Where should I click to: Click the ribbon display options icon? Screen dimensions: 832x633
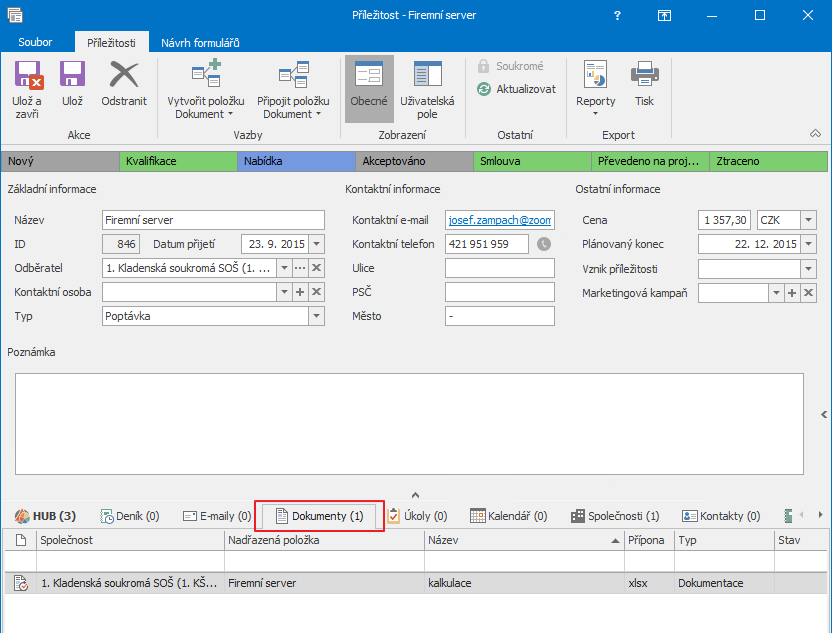[664, 15]
